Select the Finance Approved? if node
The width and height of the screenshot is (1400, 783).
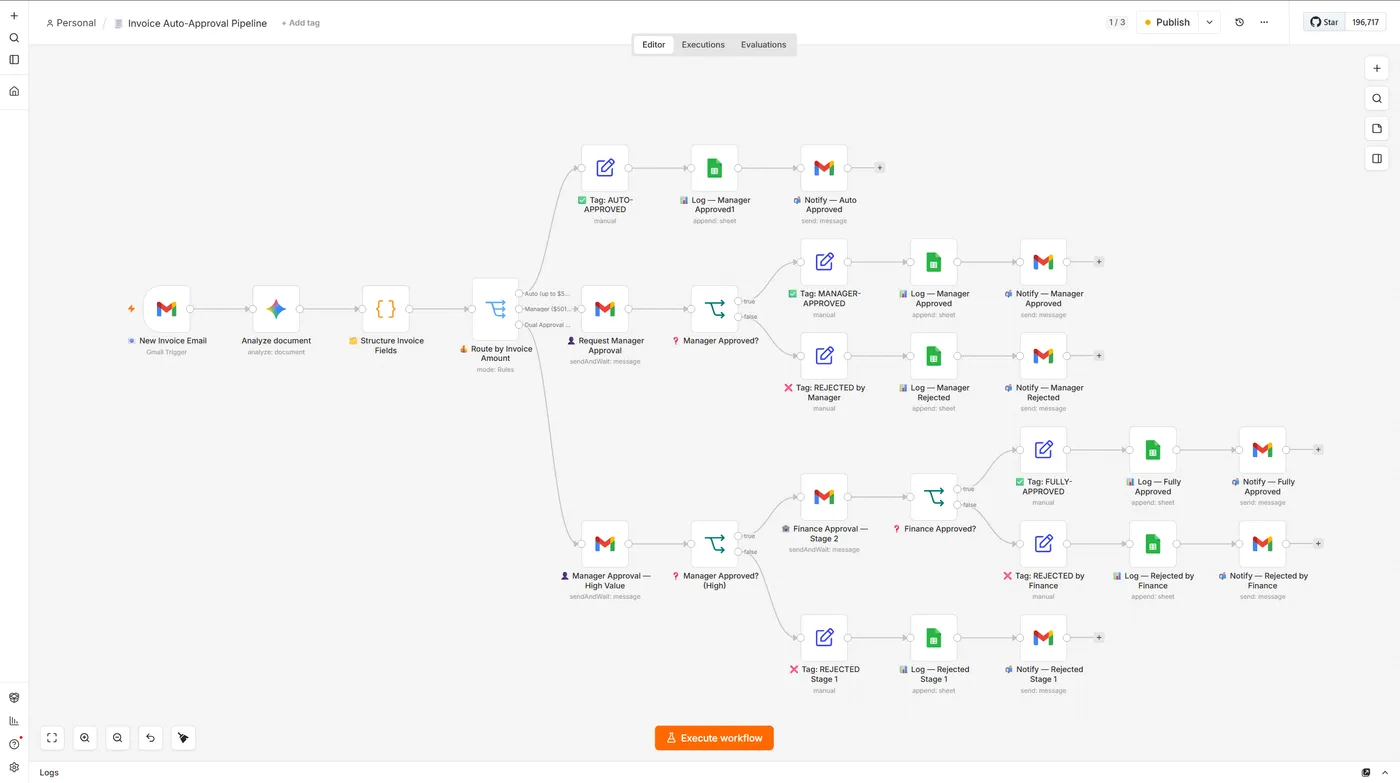tap(934, 497)
